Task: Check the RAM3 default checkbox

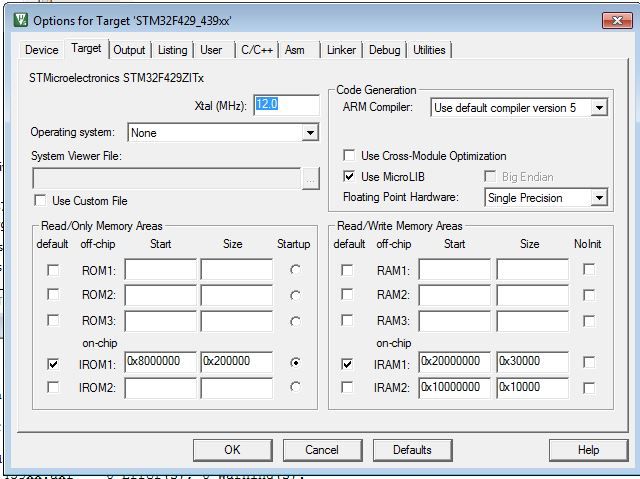Action: coord(347,320)
